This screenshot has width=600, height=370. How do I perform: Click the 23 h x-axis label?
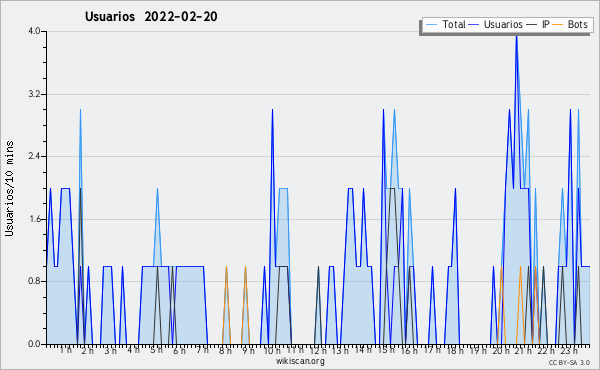coord(569,351)
